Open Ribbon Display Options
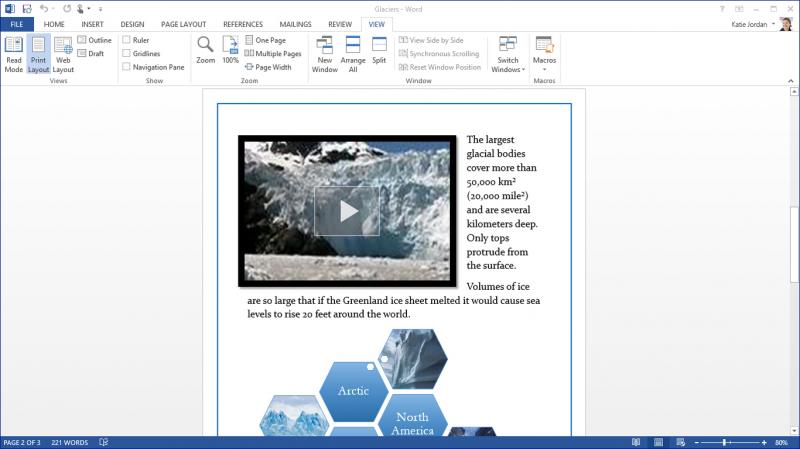 (x=739, y=9)
